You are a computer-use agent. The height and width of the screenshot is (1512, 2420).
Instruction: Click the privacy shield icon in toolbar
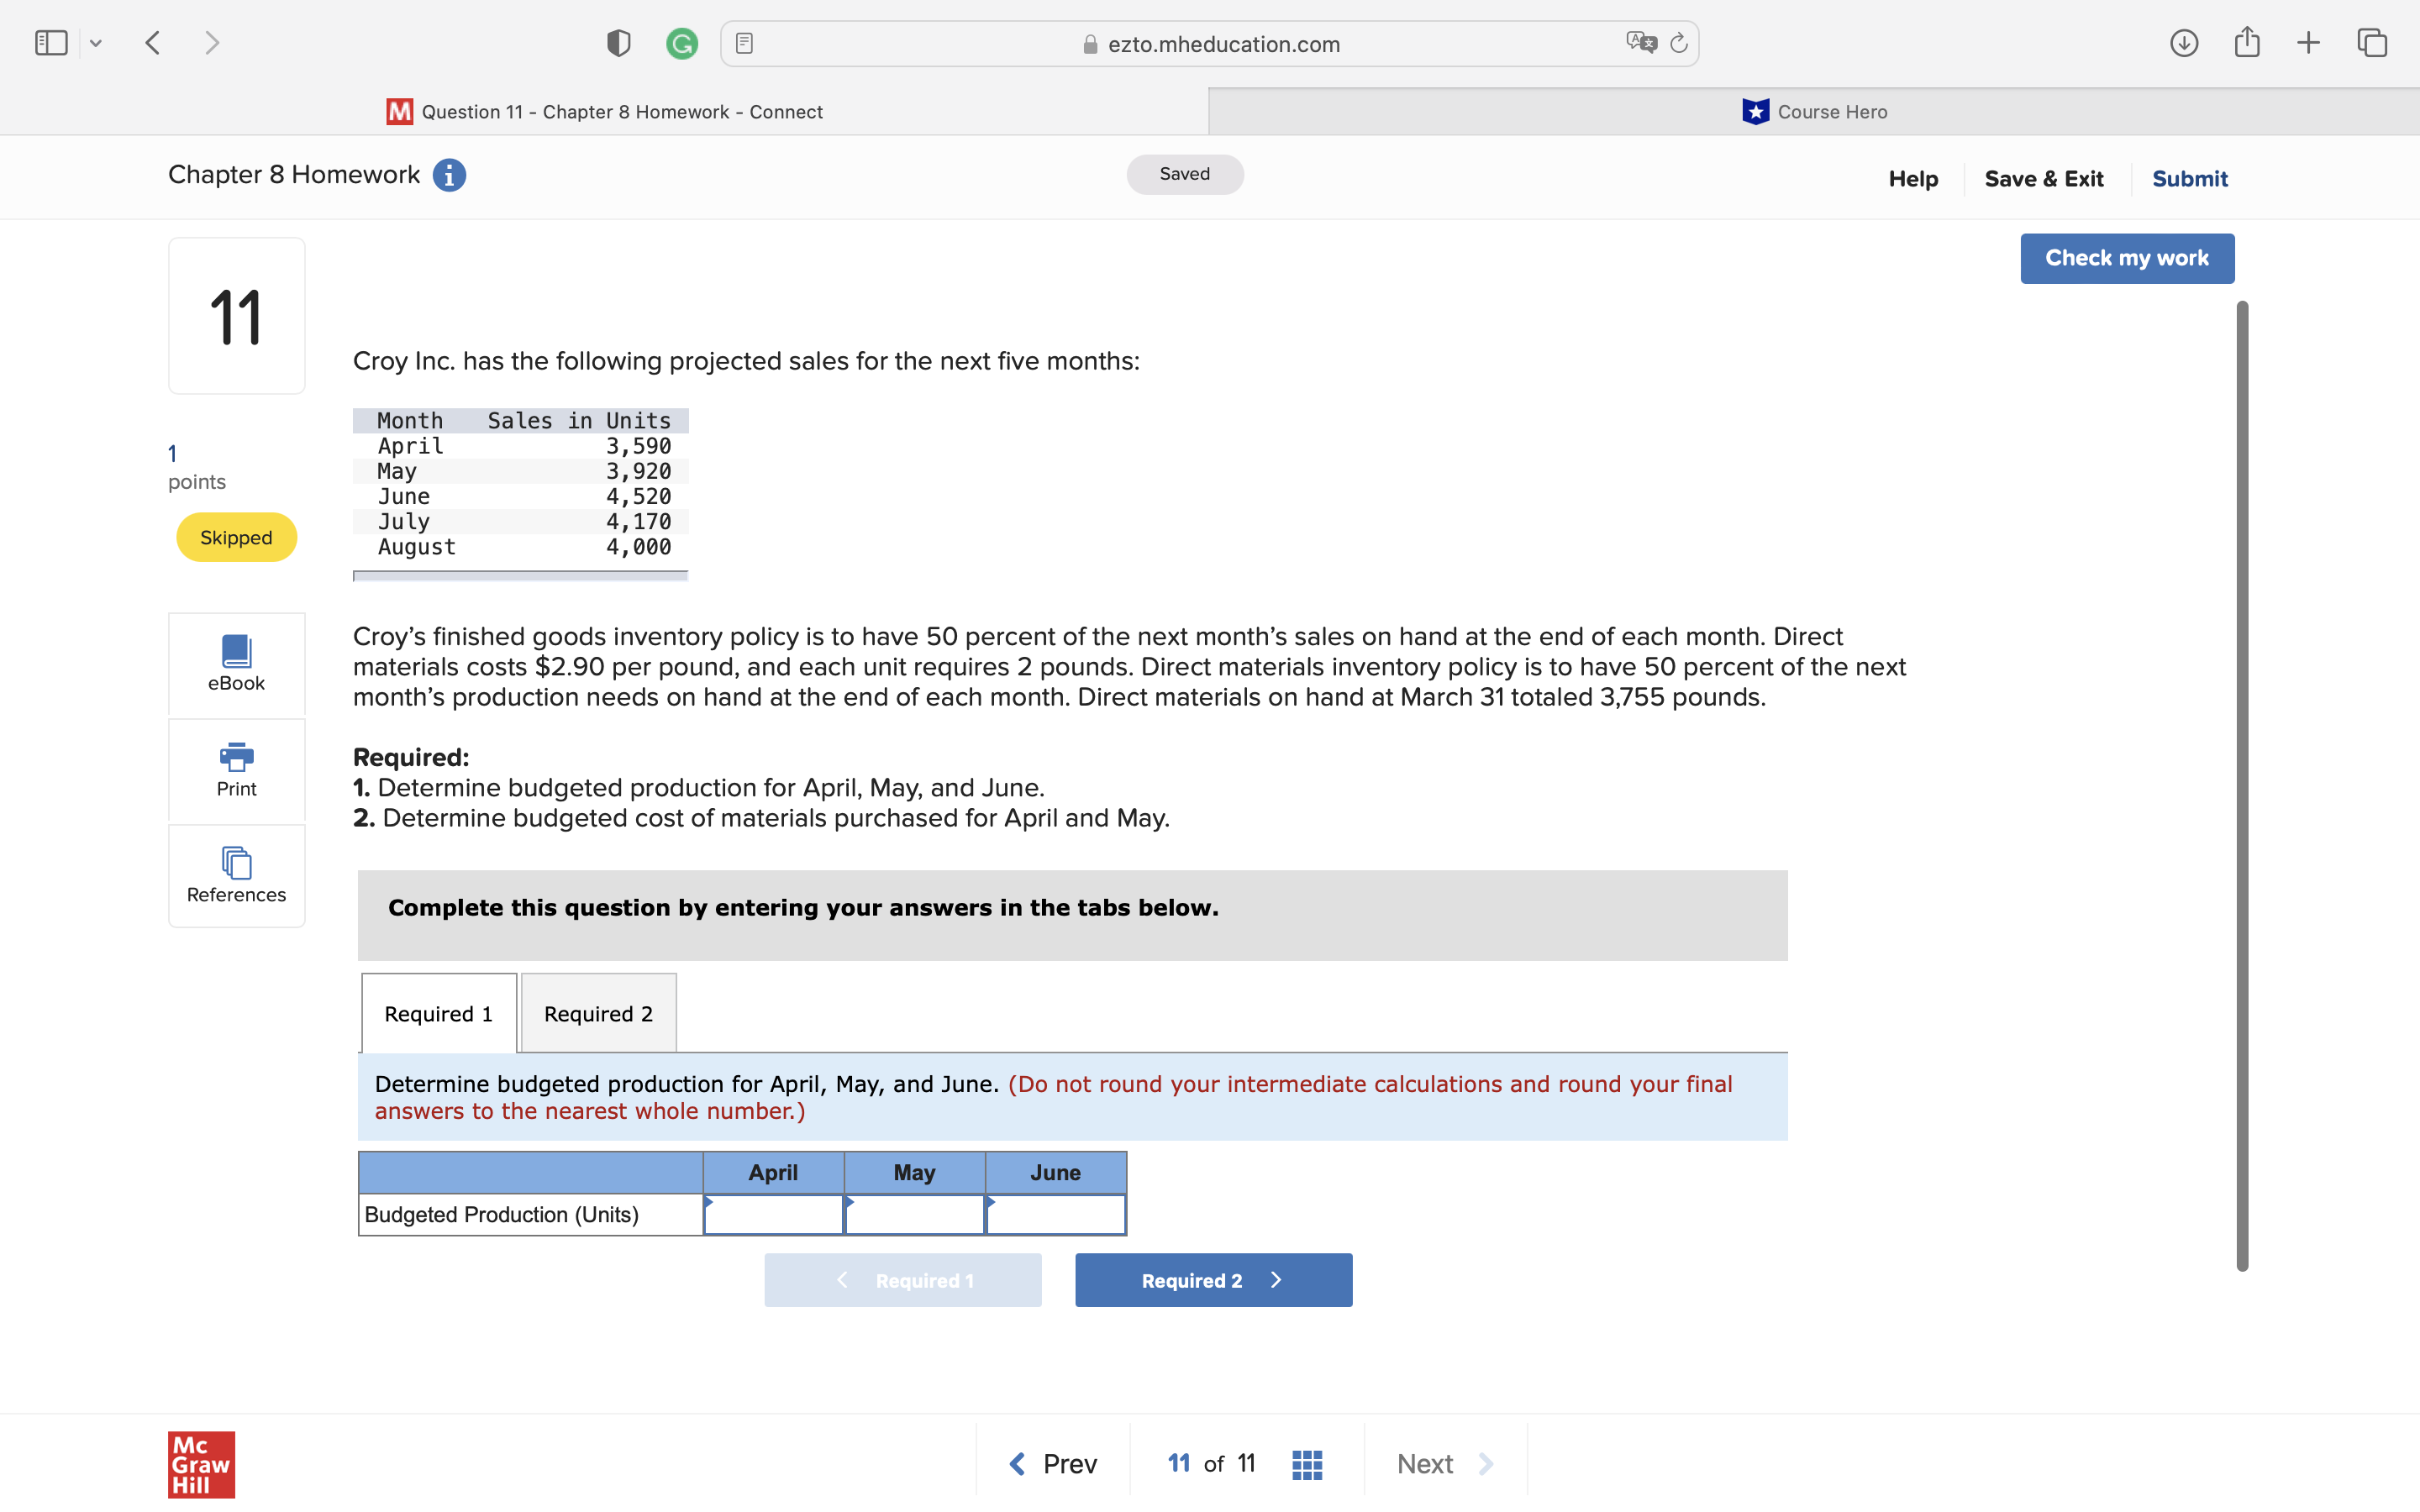618,43
